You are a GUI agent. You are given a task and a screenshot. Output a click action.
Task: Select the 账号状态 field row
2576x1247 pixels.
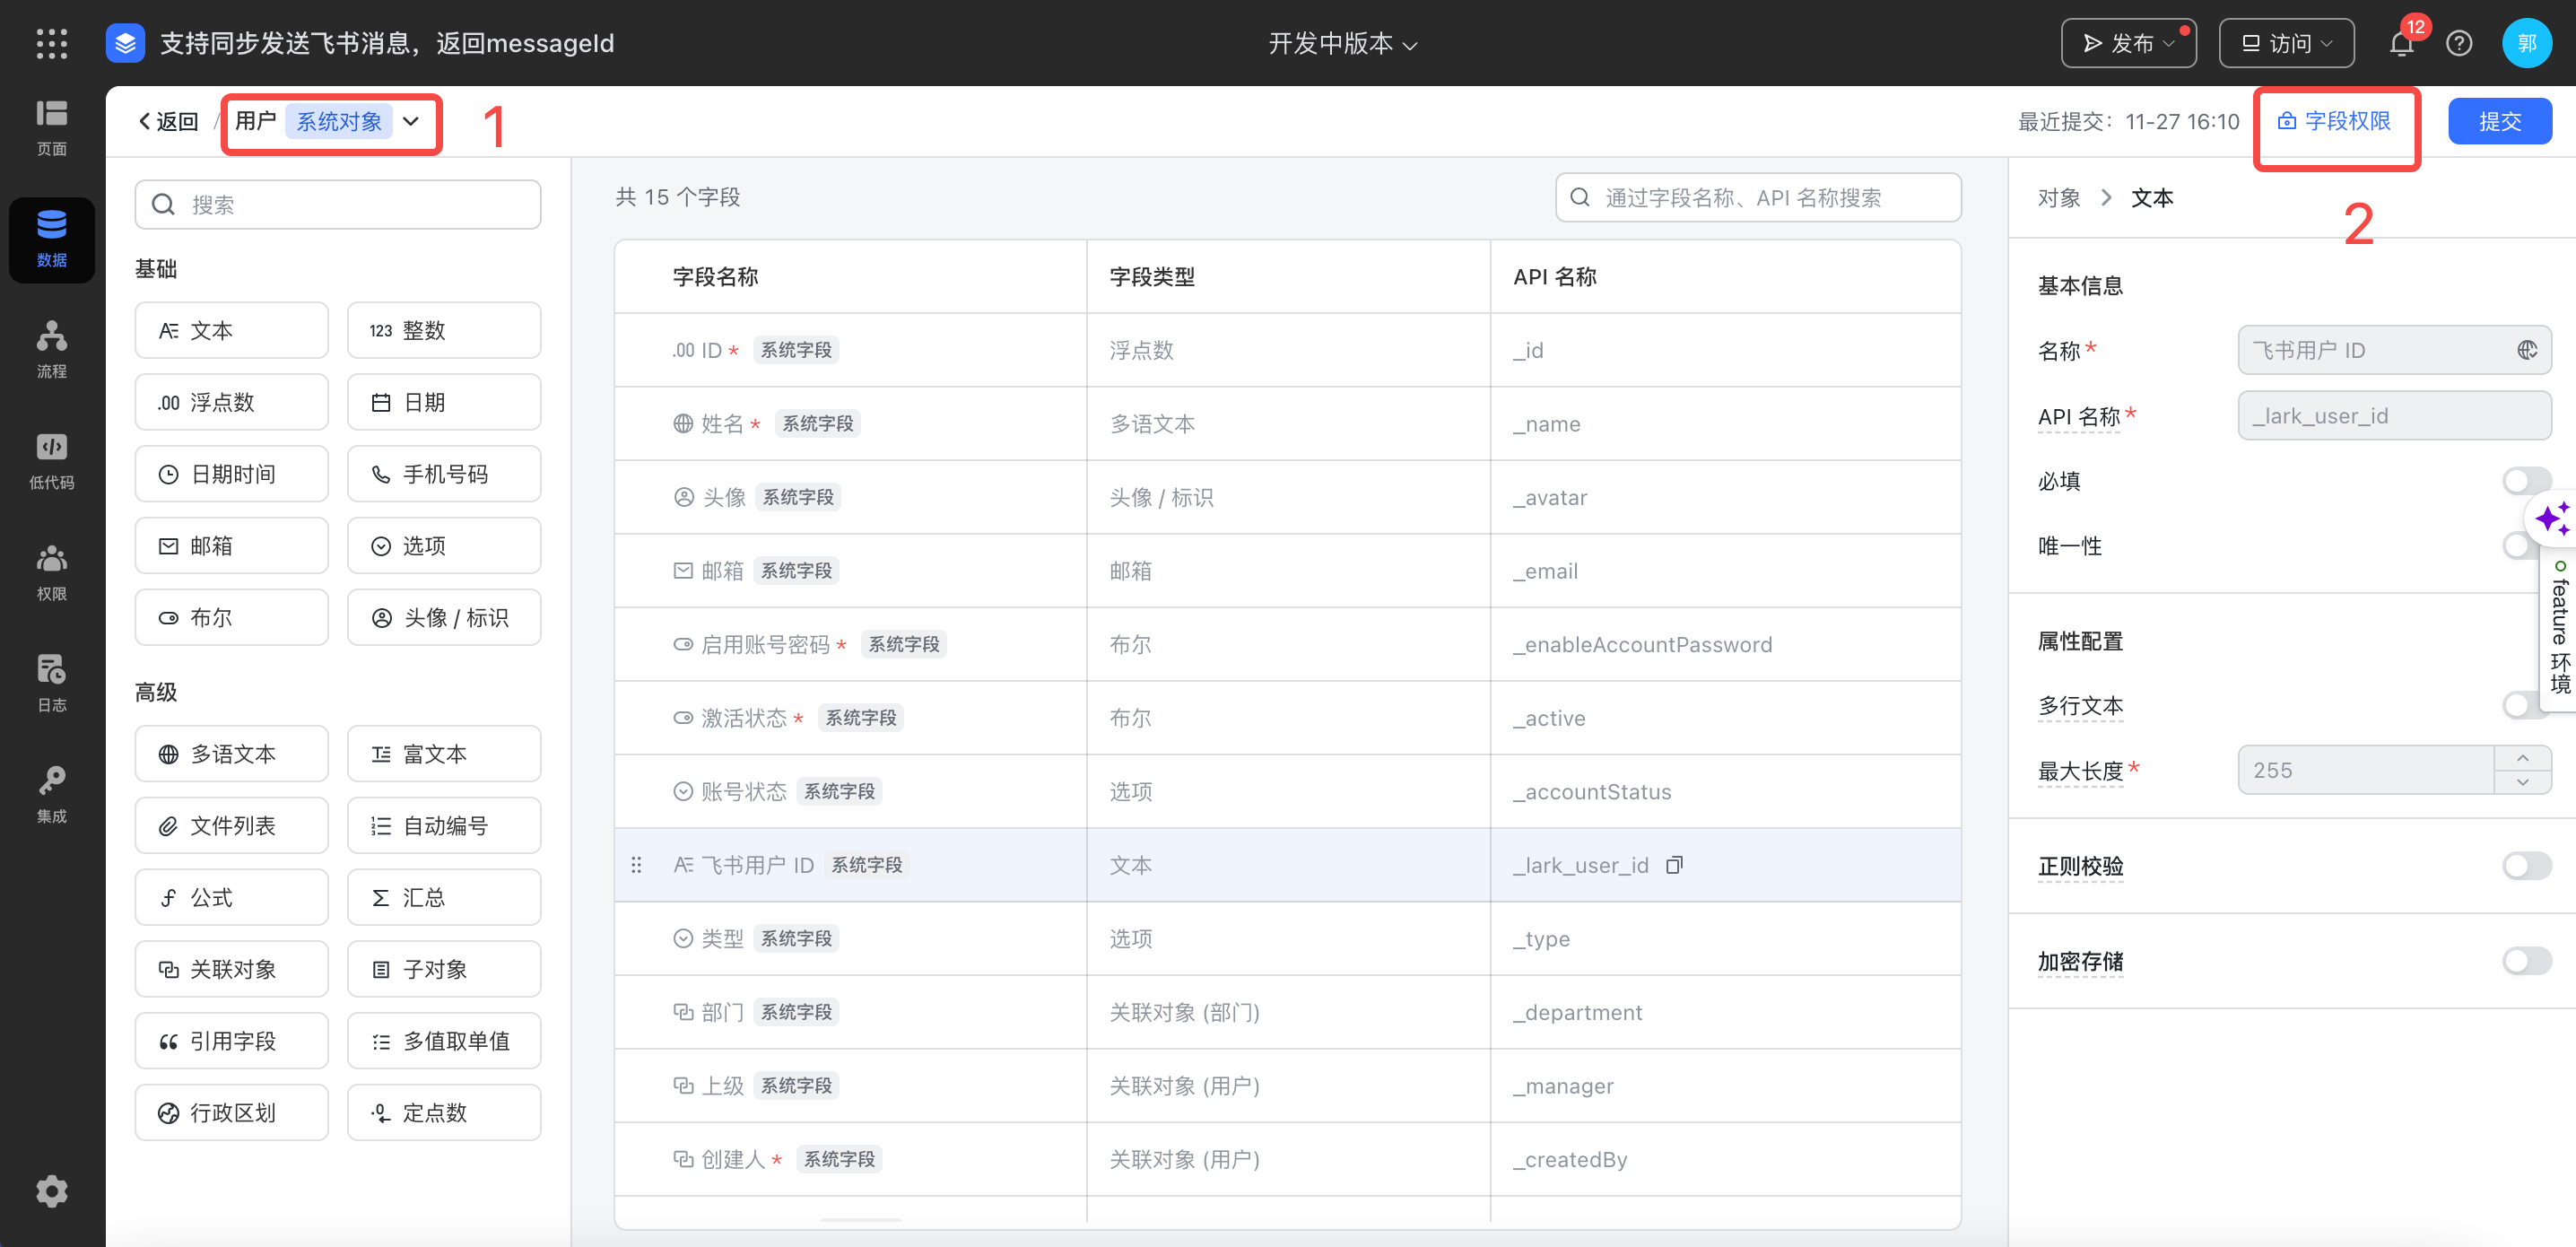[1287, 791]
